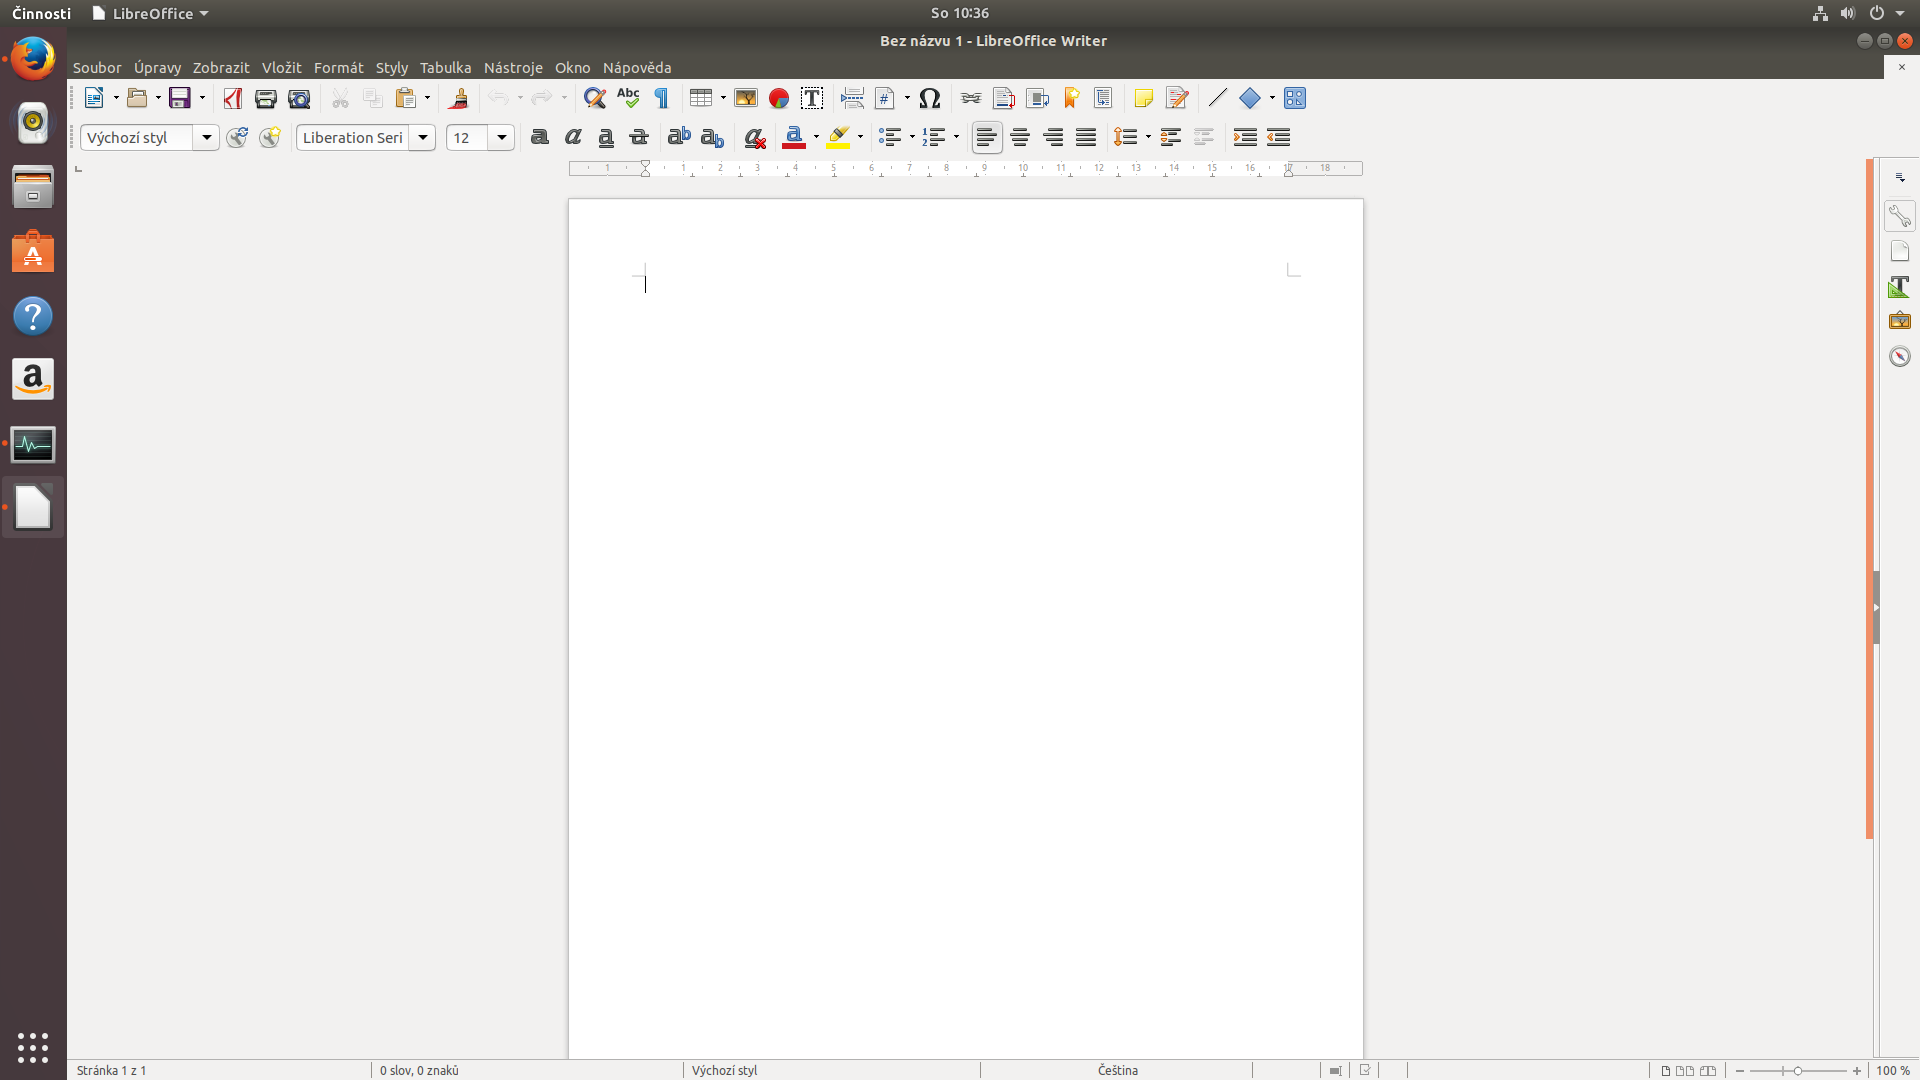Click the word count in status bar
The height and width of the screenshot is (1080, 1920).
pos(419,1070)
